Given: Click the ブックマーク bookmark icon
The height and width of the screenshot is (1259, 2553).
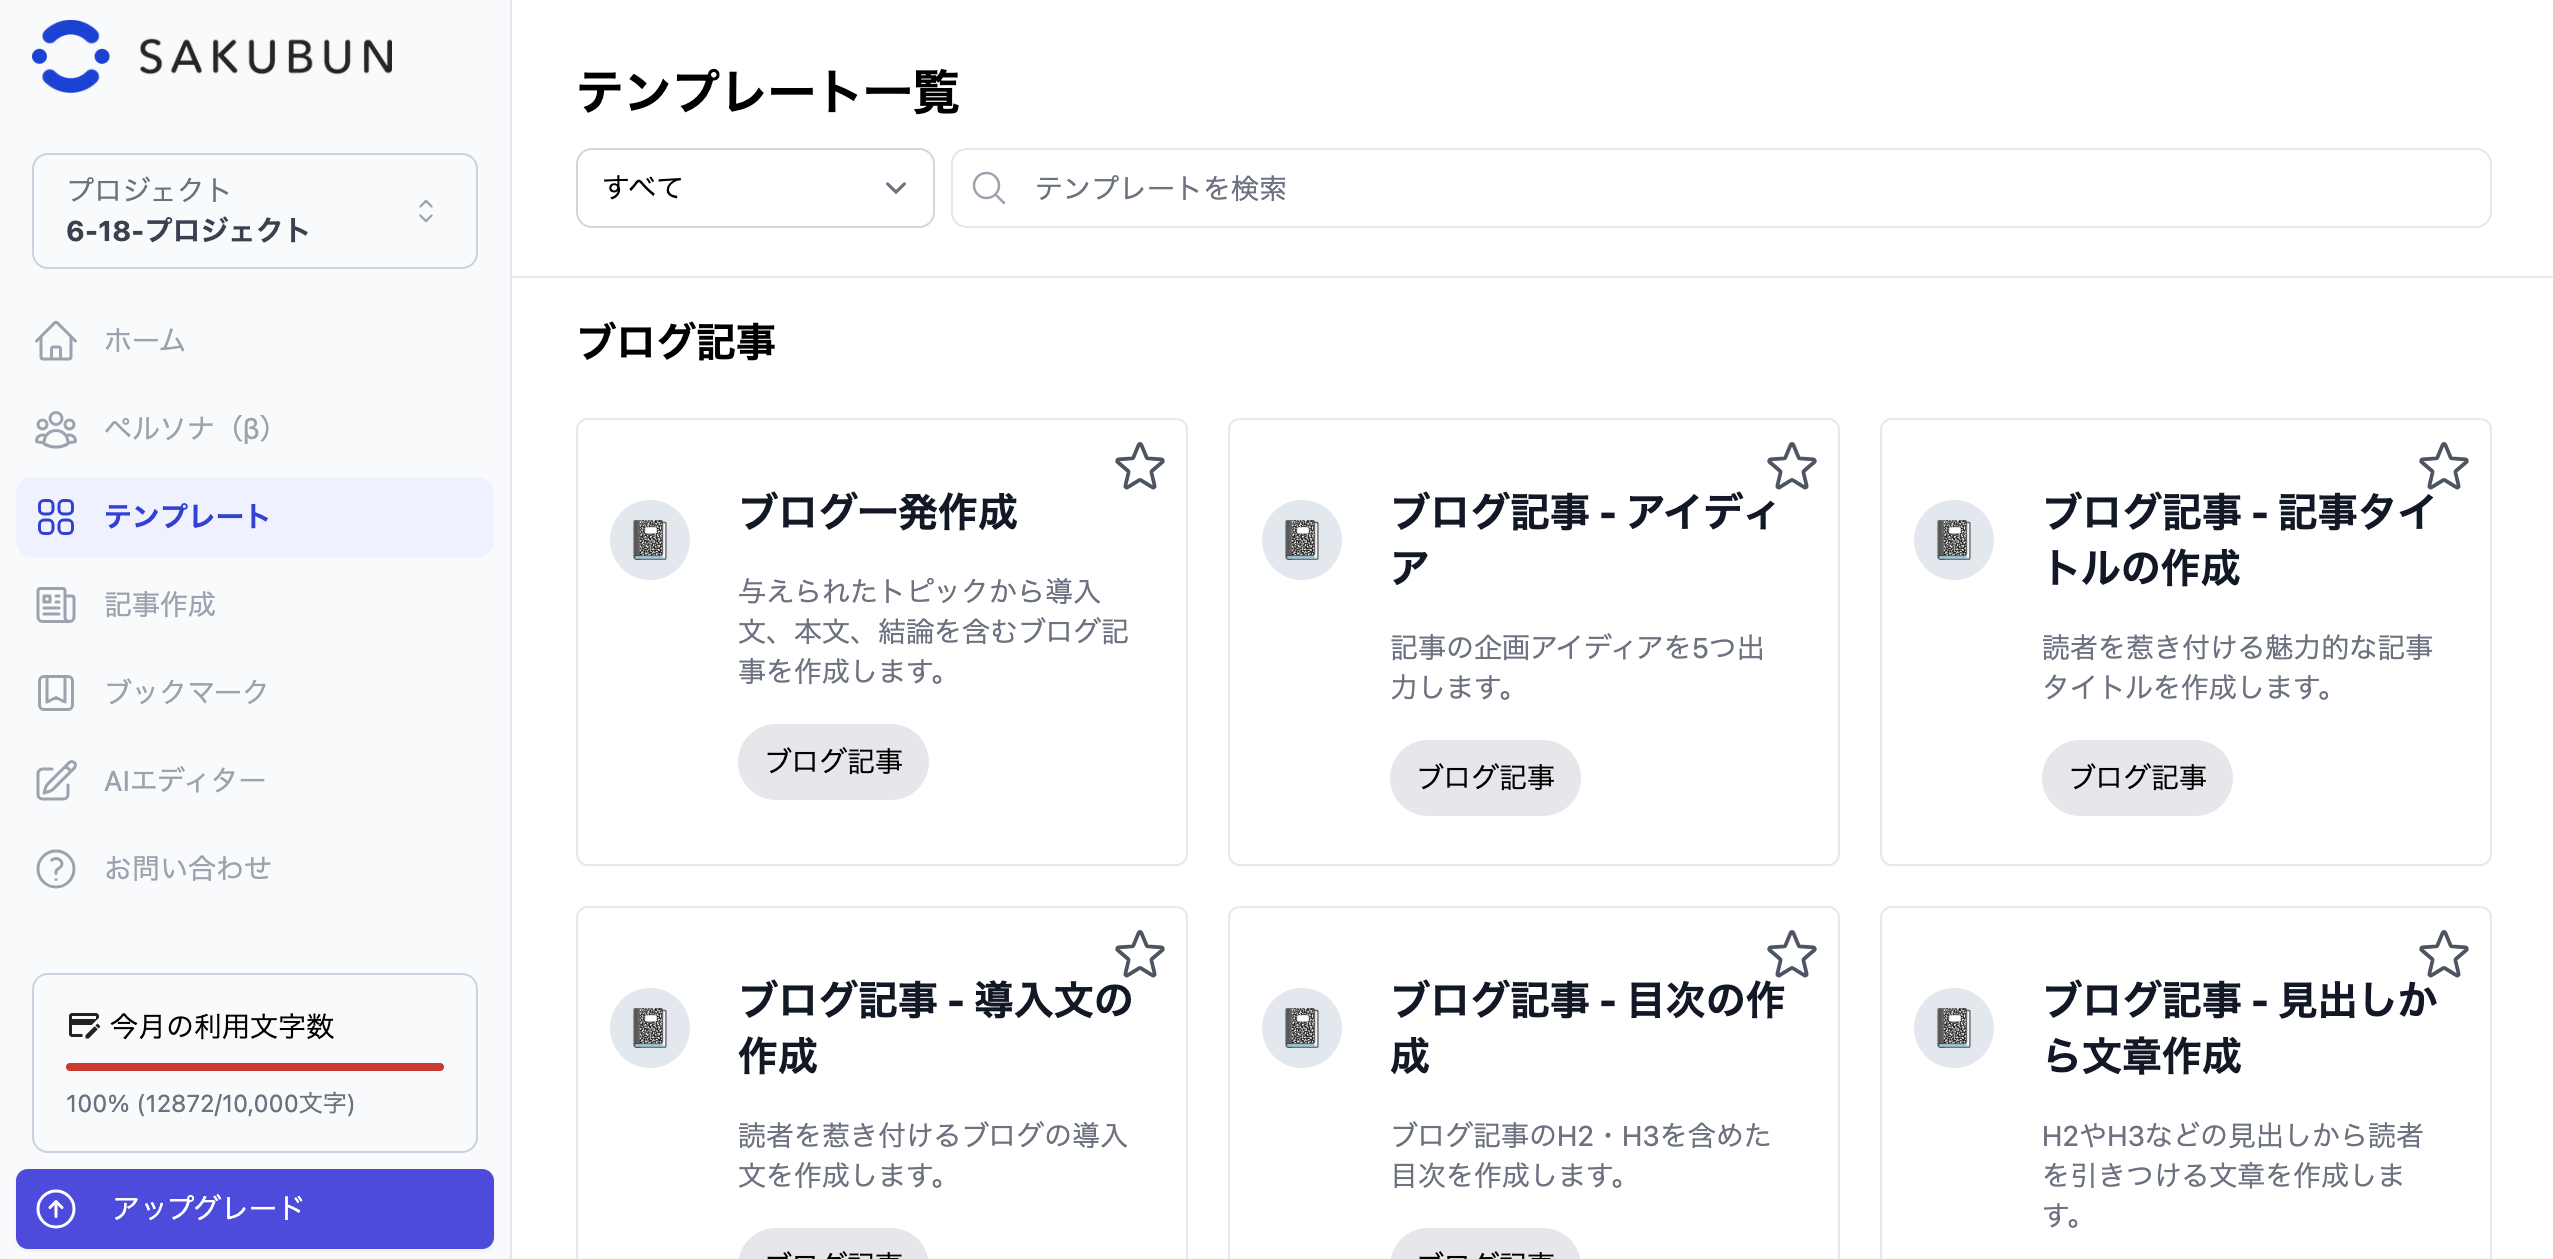Looking at the screenshot, I should (56, 692).
